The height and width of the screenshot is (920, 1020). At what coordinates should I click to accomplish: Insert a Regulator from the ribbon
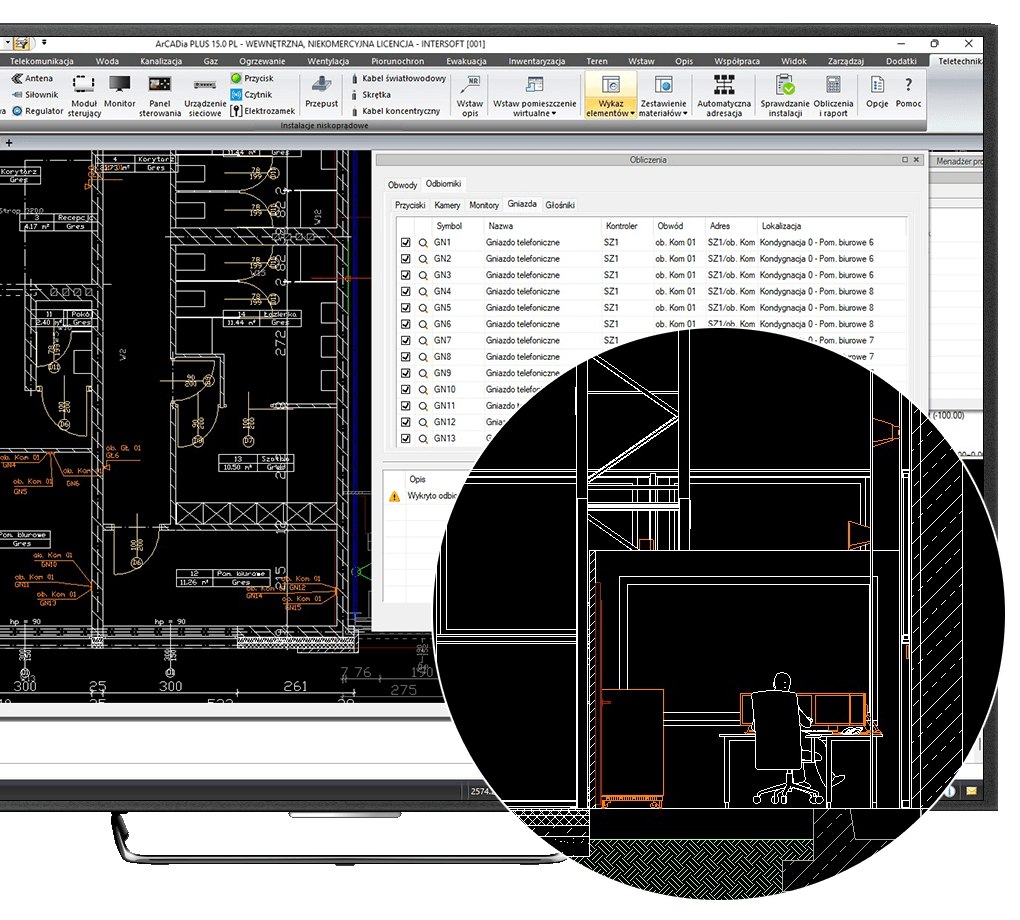click(x=38, y=111)
